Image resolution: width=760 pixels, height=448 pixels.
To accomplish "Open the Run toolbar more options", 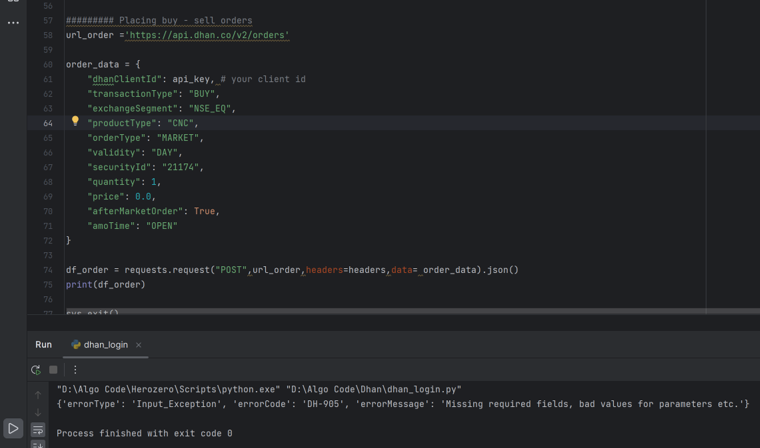I will click(75, 370).
